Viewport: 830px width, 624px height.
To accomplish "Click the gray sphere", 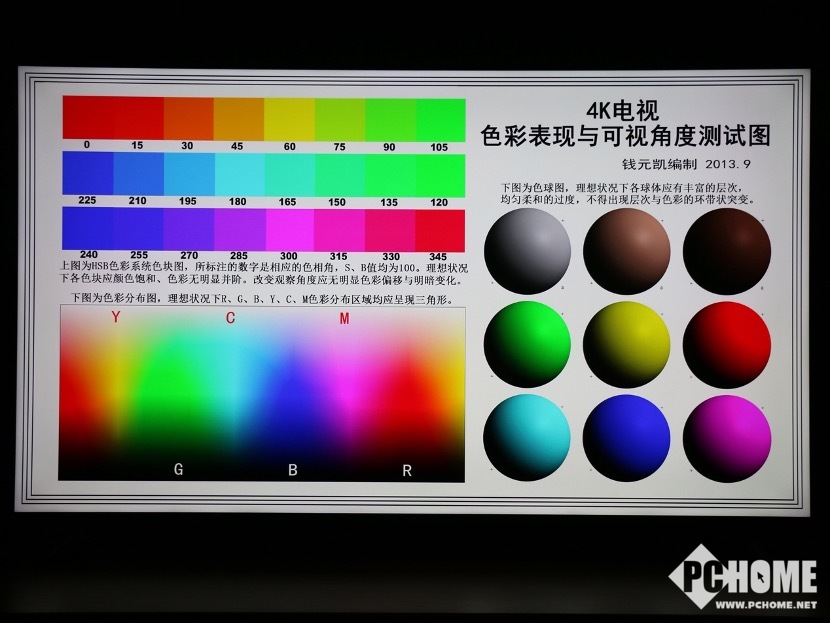I will 527,251.
